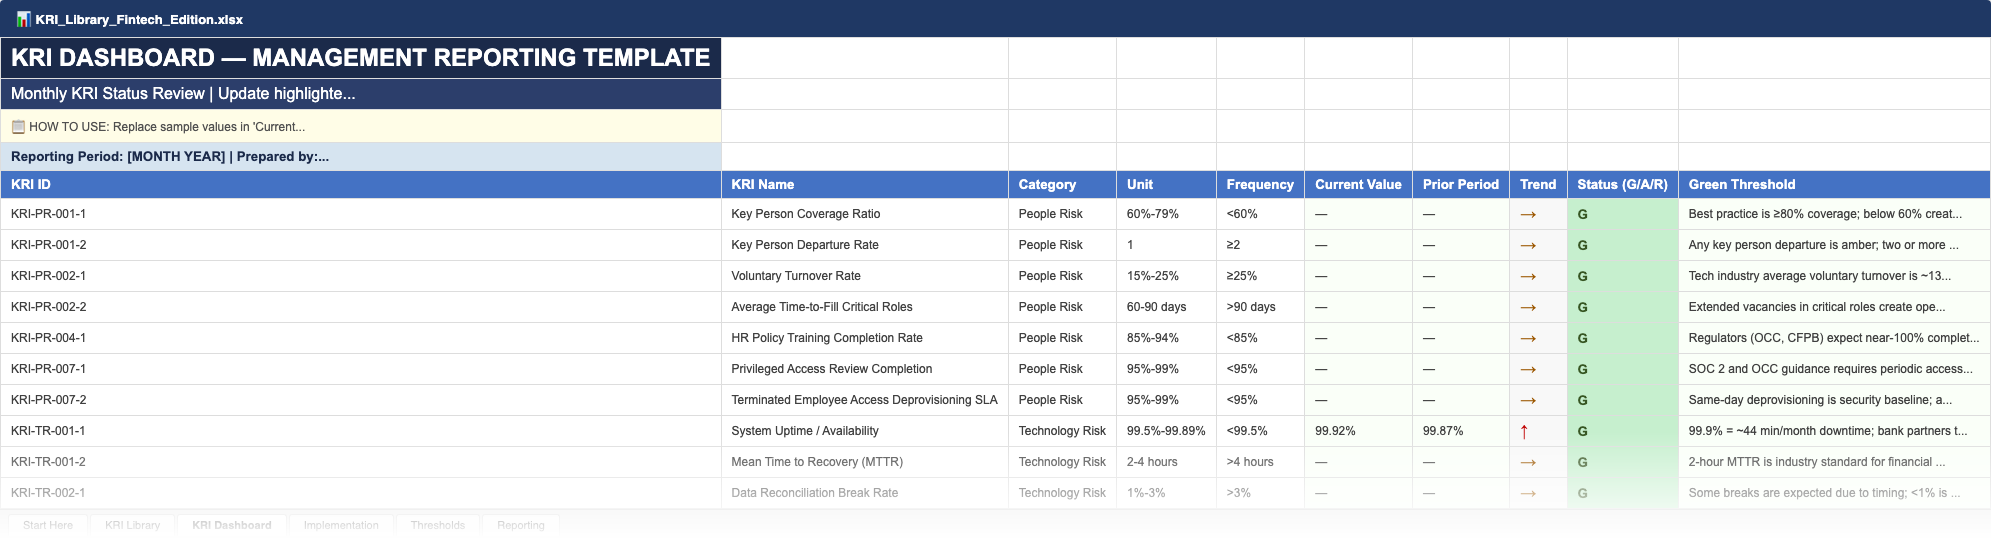This screenshot has height=540, width=1991.
Task: Click the Mean Time to Recovery (MTTR) cell
Action: tap(865, 462)
